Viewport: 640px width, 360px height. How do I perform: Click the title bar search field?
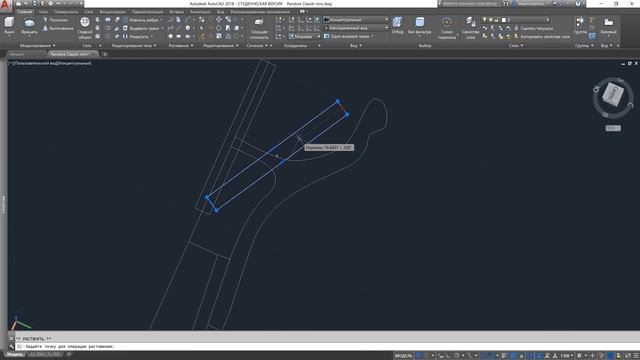[x=470, y=4]
